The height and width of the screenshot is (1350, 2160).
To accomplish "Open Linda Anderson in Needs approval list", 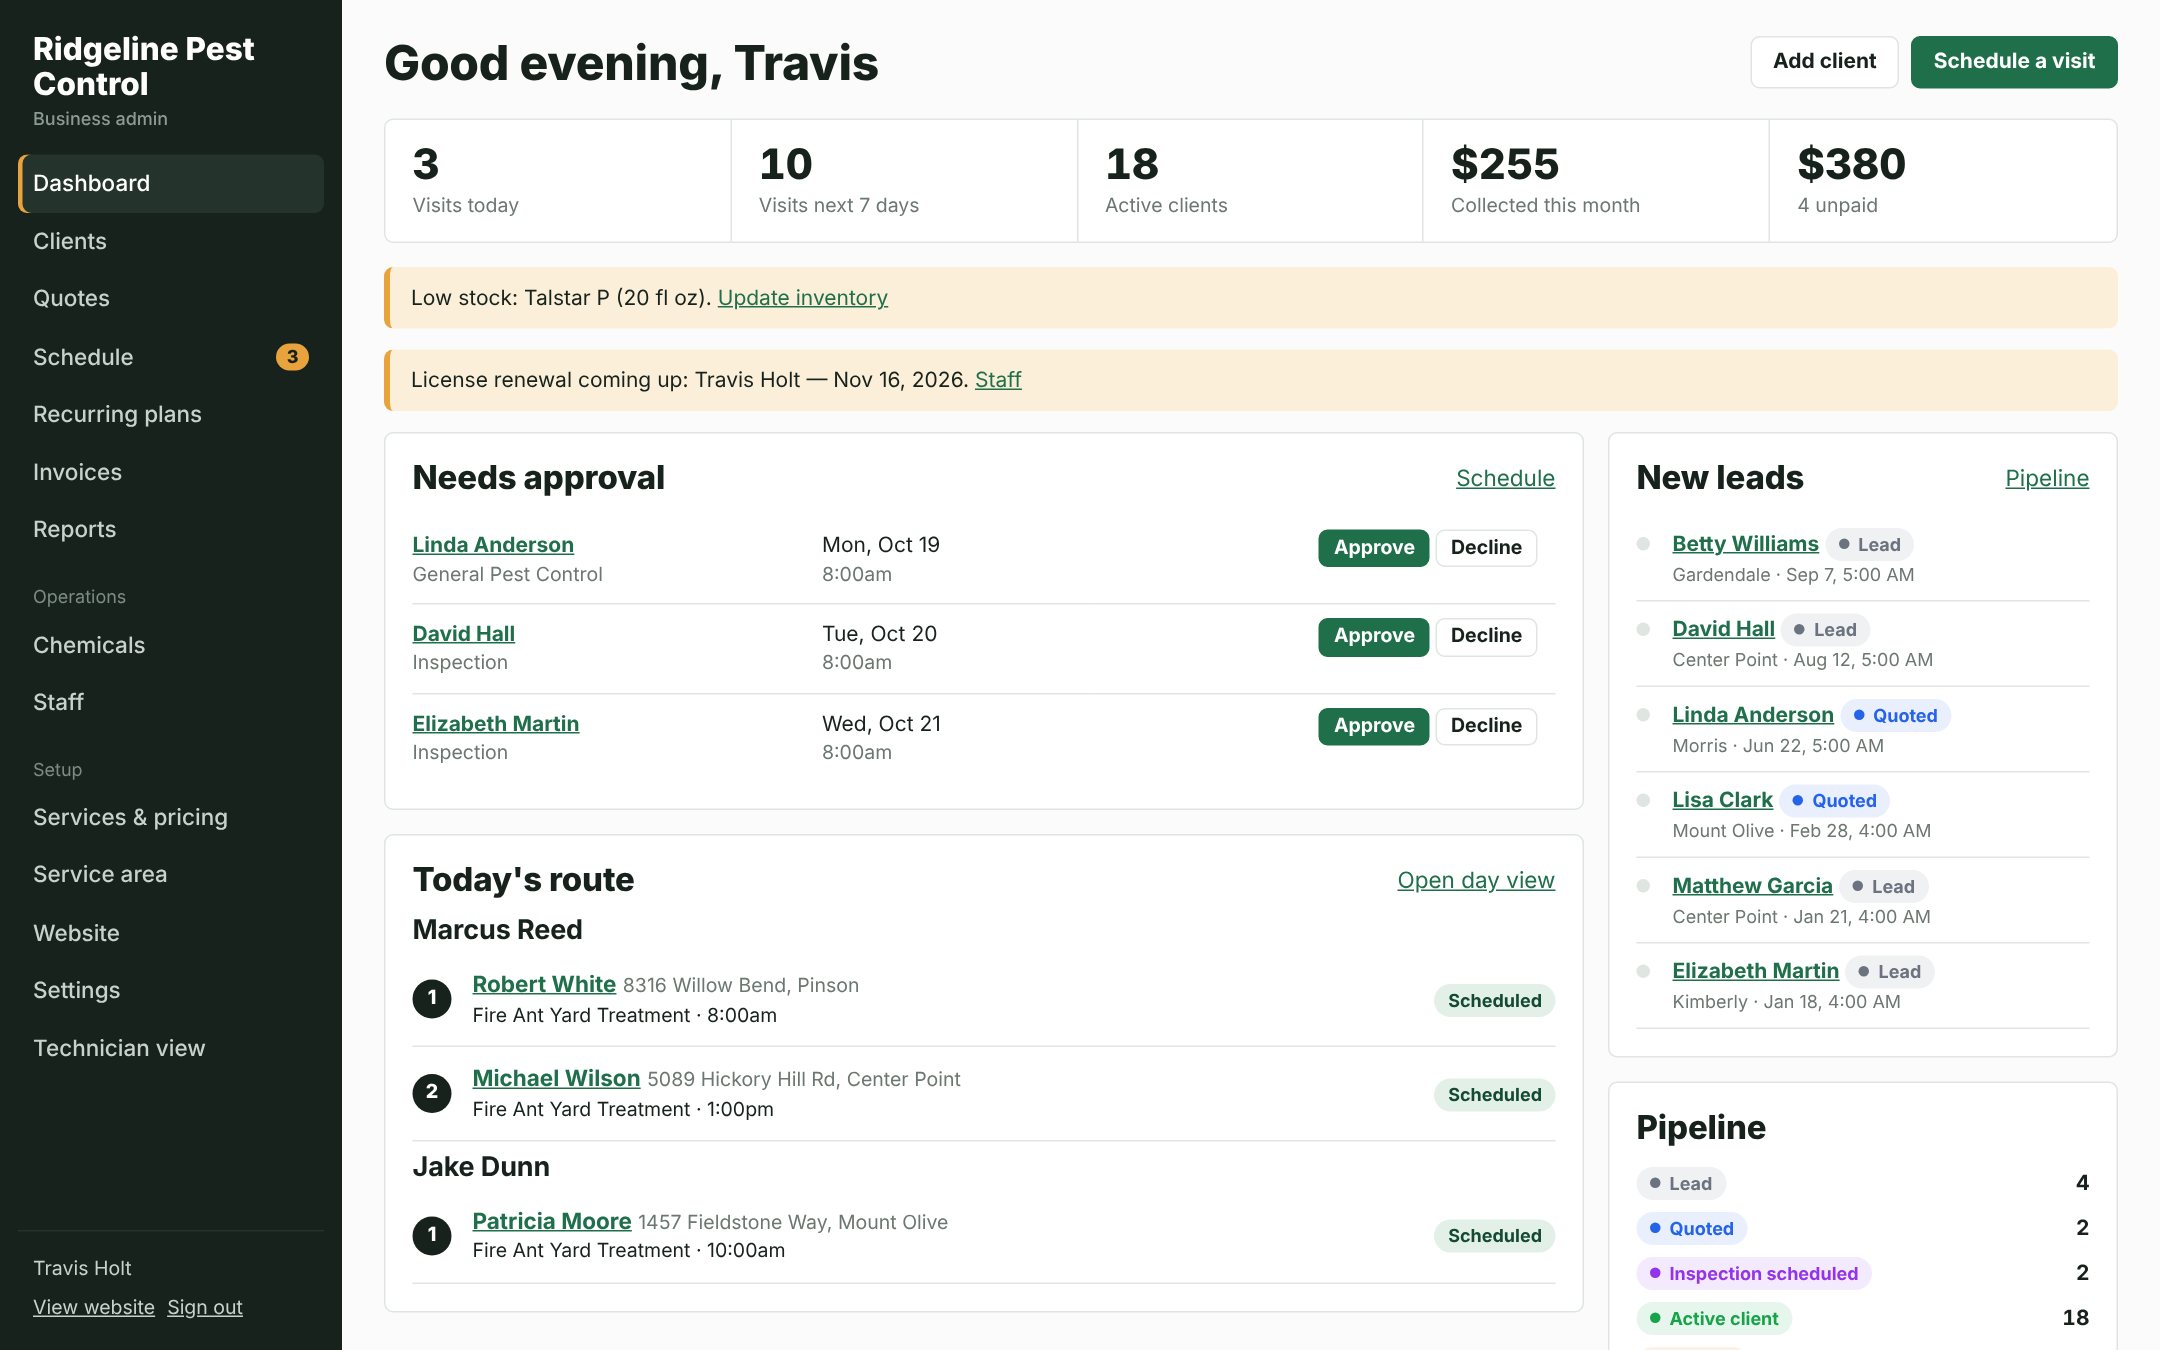I will [x=493, y=545].
